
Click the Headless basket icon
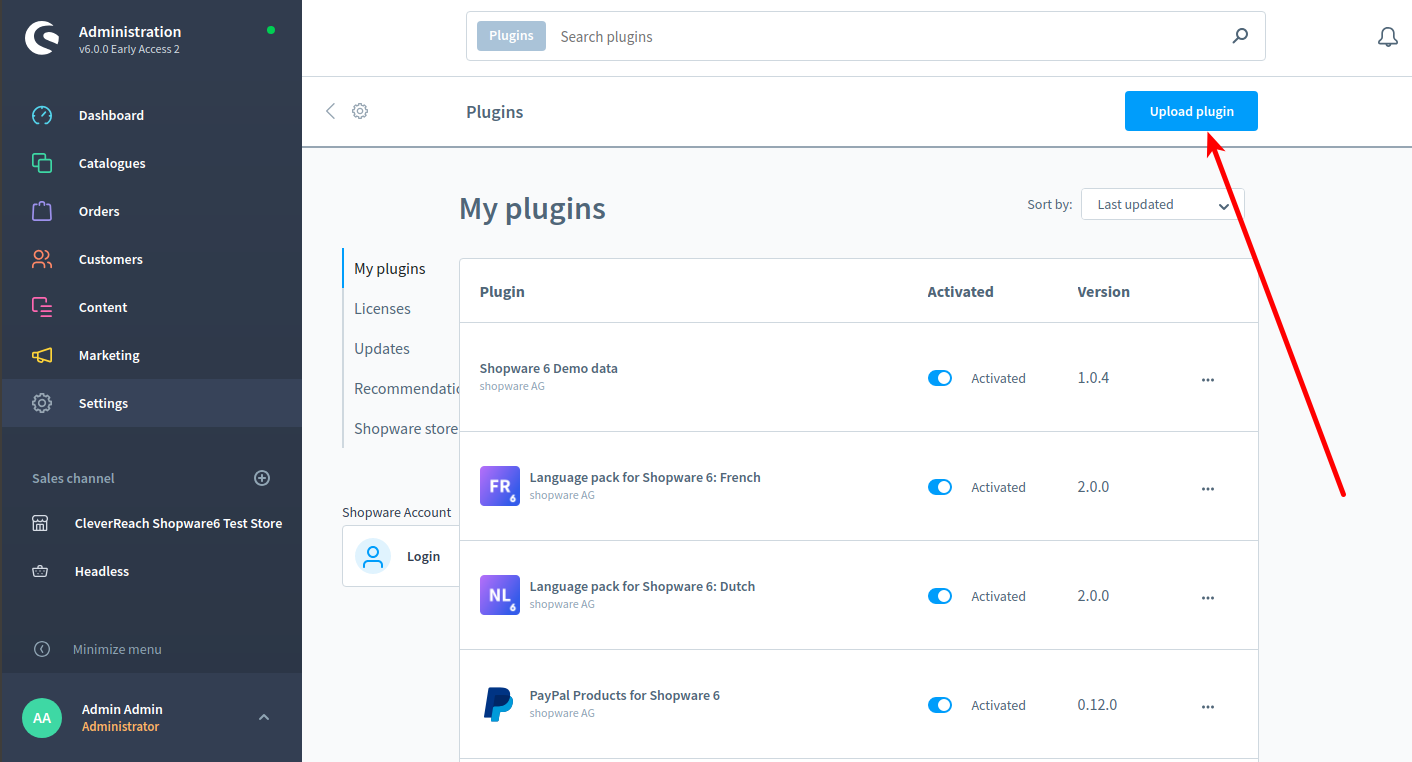point(41,571)
